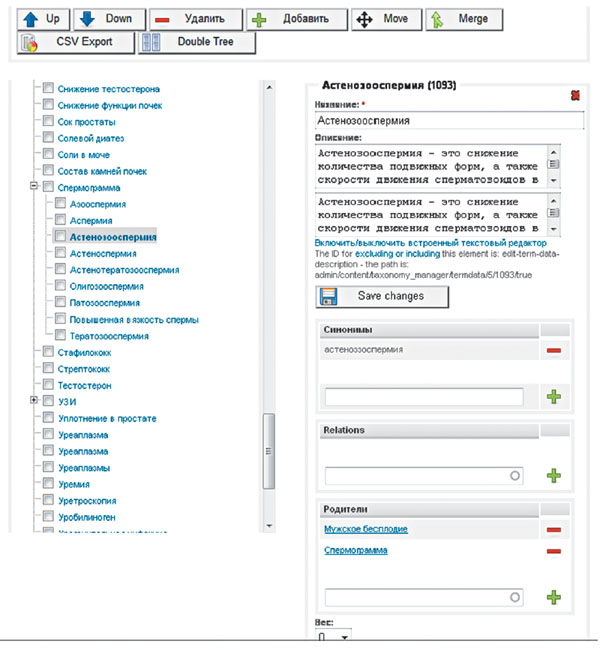Viewport: 600px width, 650px height.
Task: Tick the Азооспермия checkbox
Action: (61, 203)
